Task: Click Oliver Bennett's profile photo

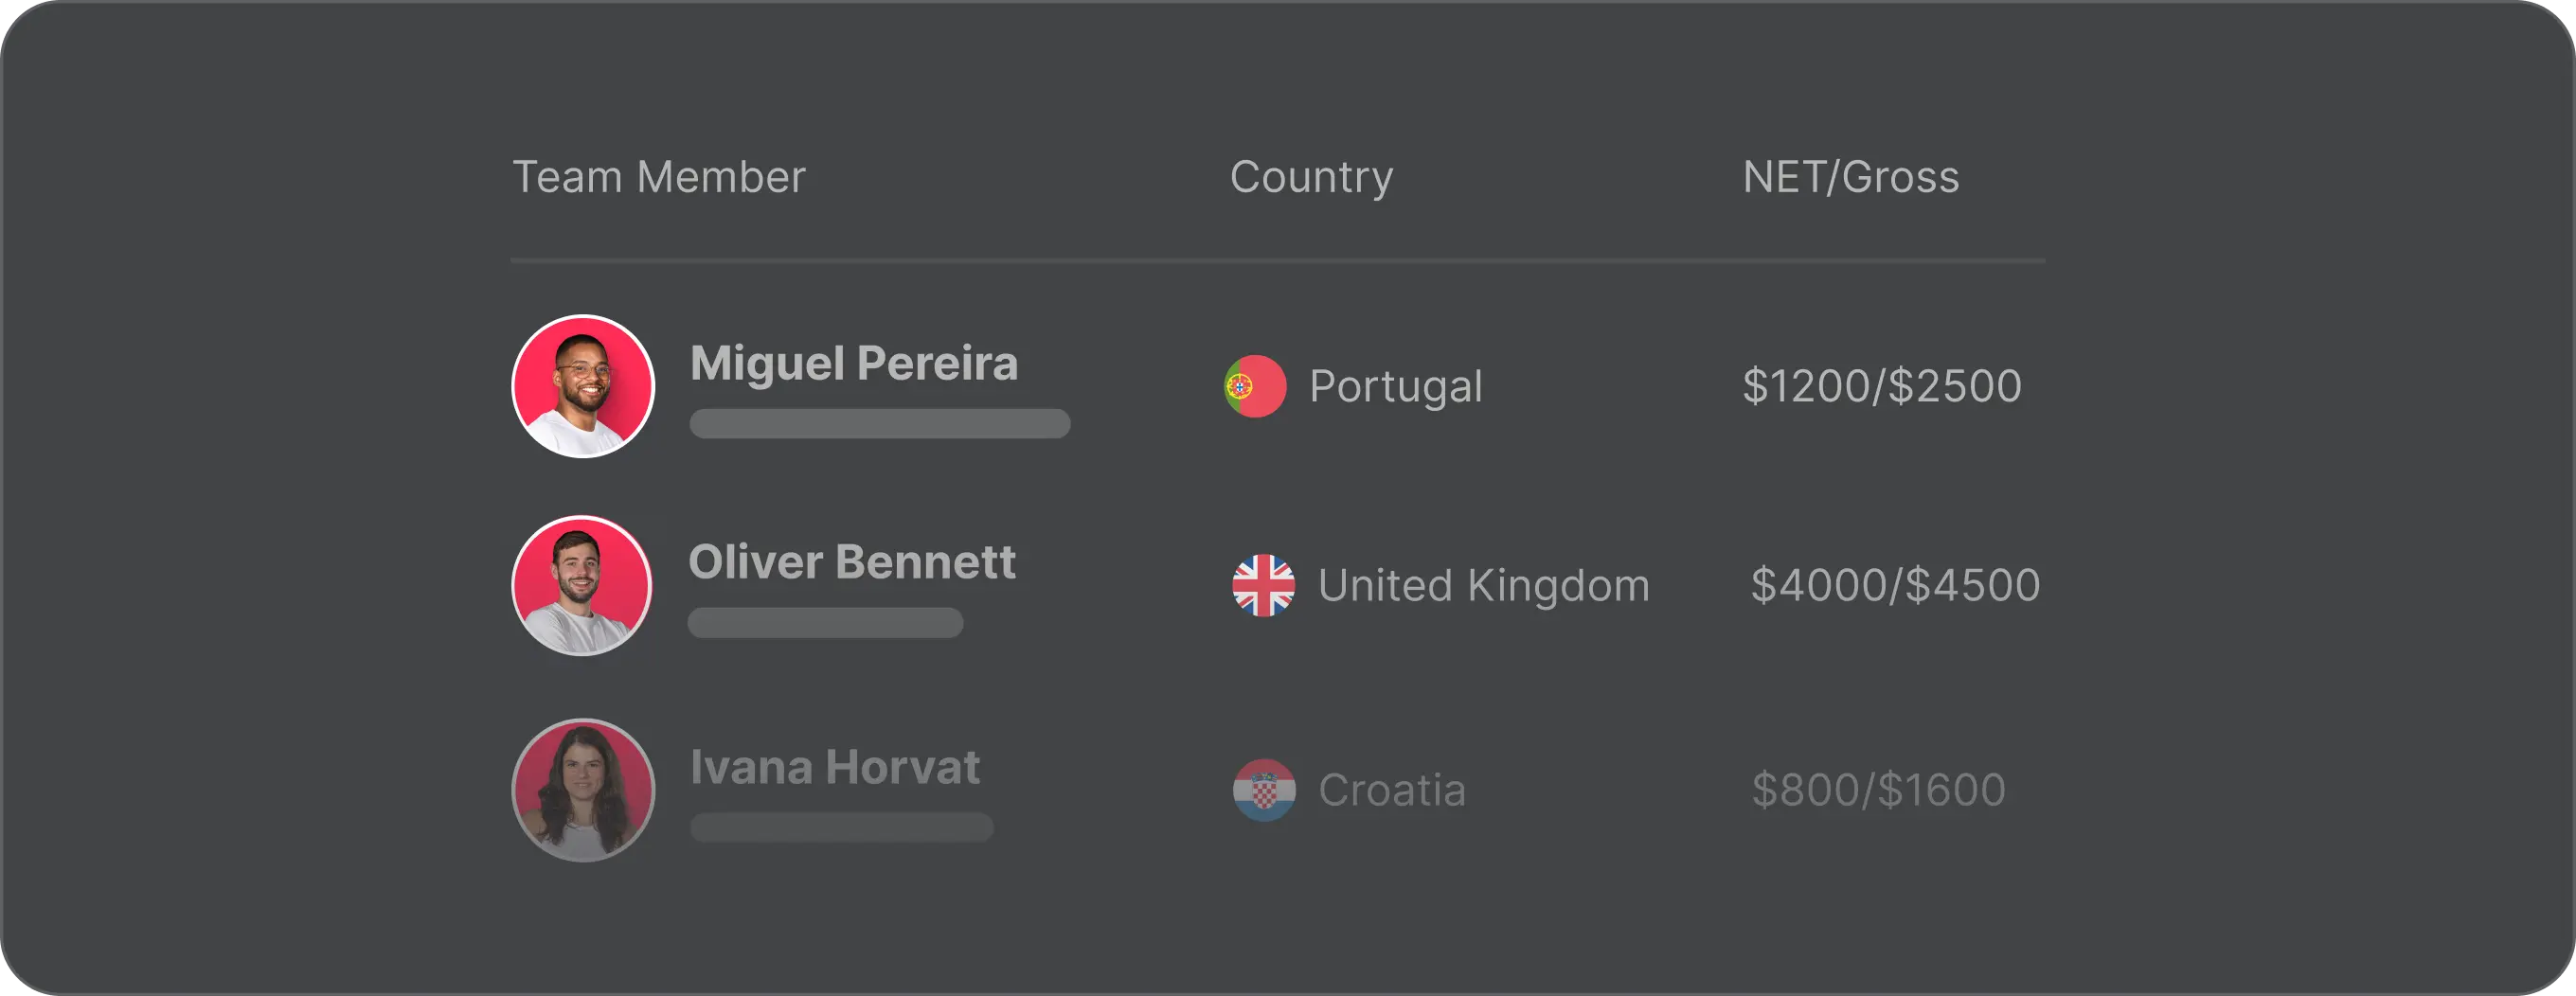Action: 582,586
